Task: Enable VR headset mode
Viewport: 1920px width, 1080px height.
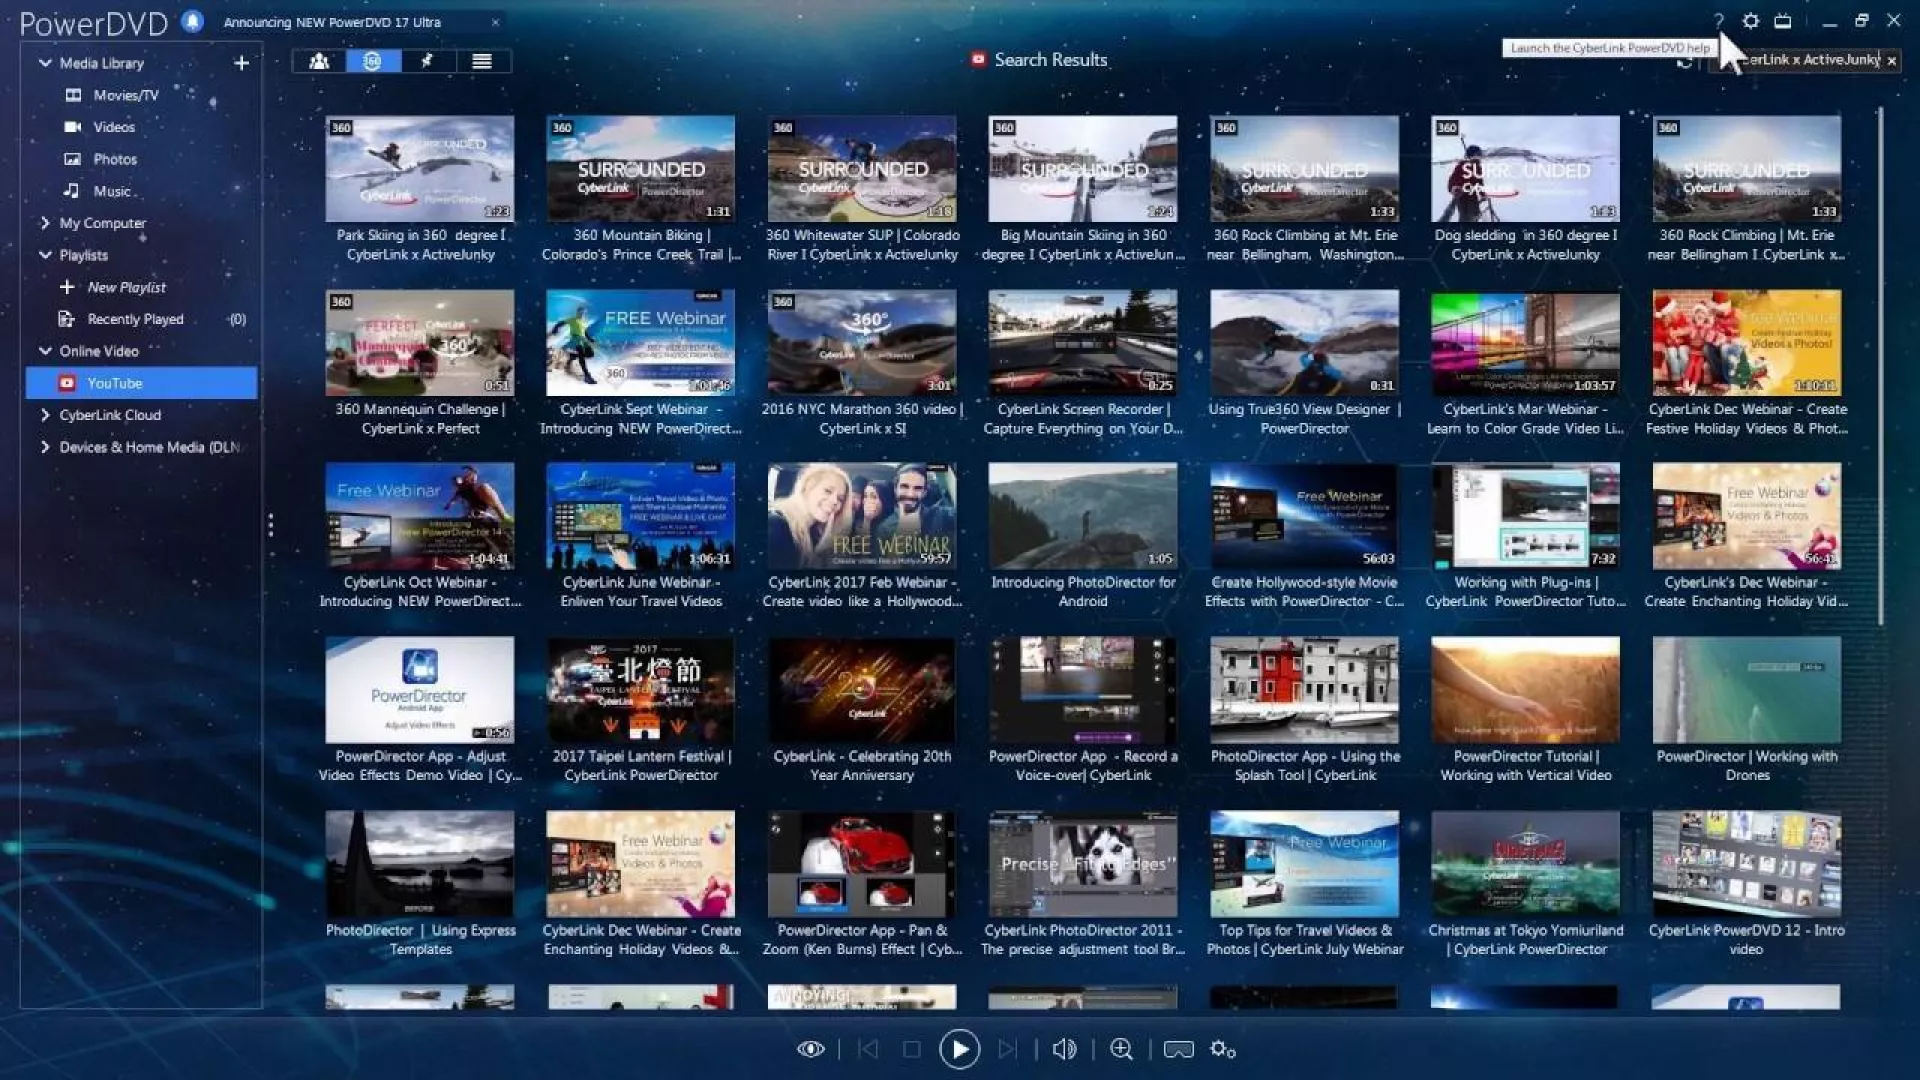Action: [1178, 1049]
